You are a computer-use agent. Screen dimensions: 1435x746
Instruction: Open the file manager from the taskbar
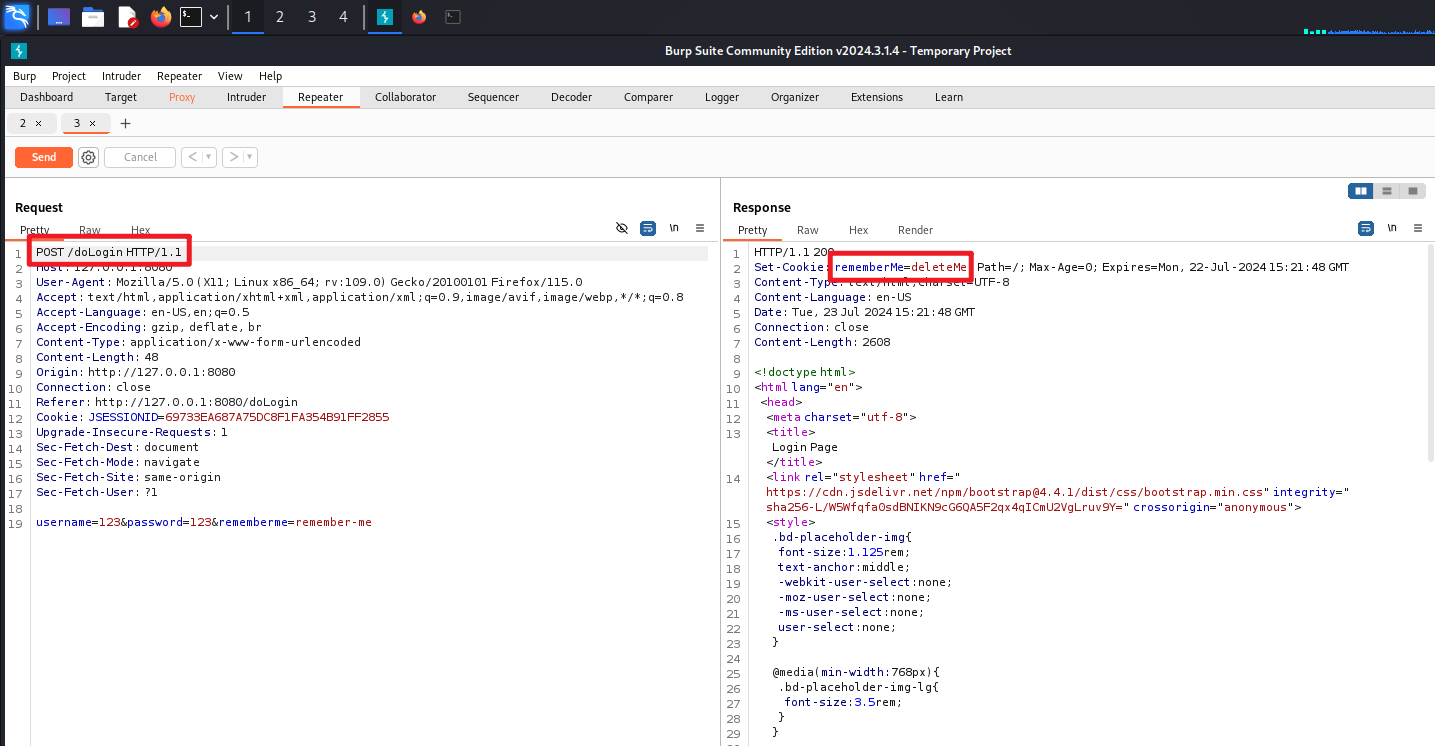click(x=93, y=17)
